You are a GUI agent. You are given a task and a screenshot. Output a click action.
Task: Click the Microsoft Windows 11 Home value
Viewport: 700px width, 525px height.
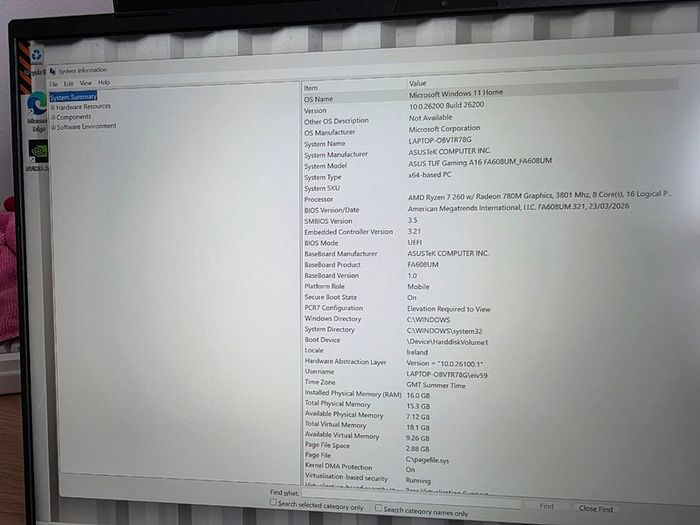[x=456, y=93]
